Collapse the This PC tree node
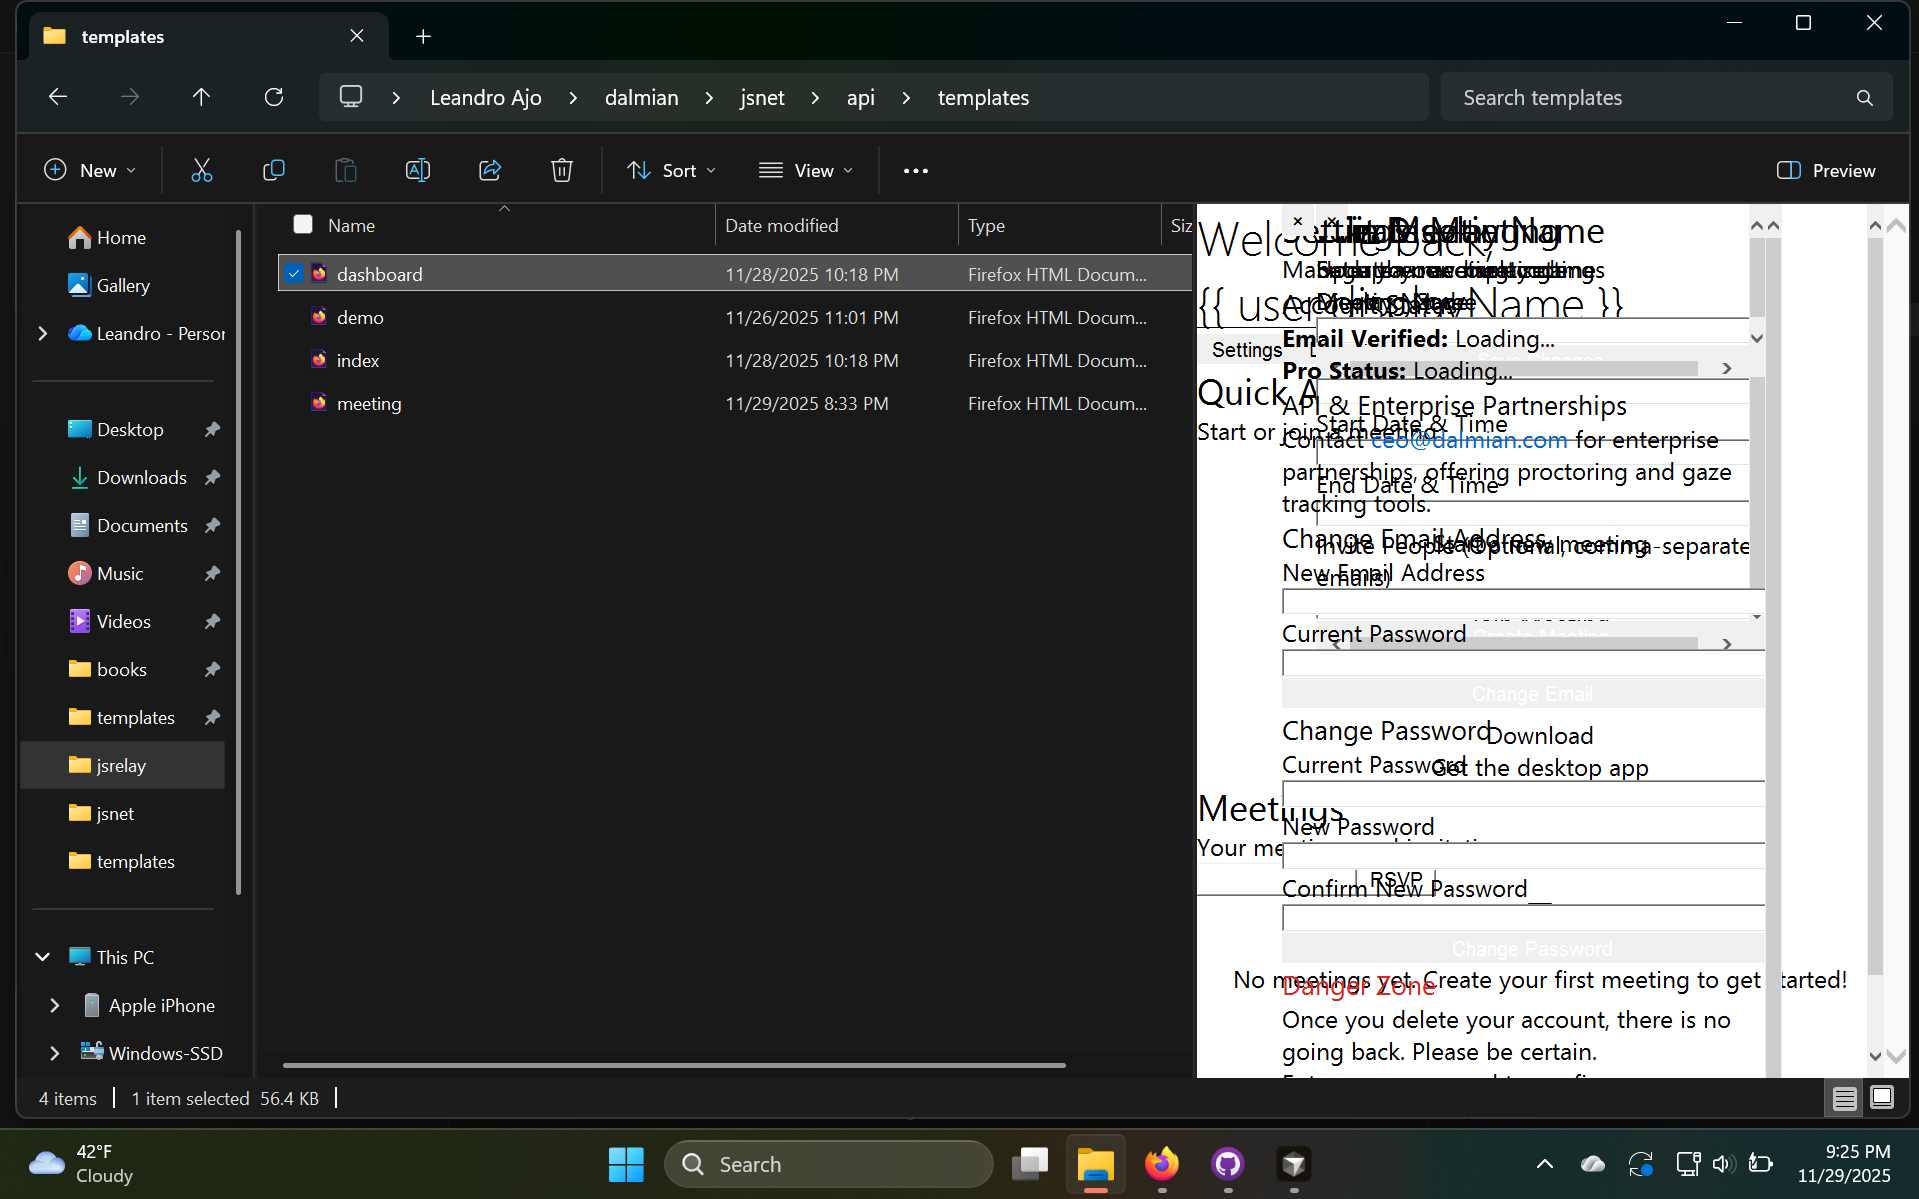1919x1199 pixels. pos(43,957)
